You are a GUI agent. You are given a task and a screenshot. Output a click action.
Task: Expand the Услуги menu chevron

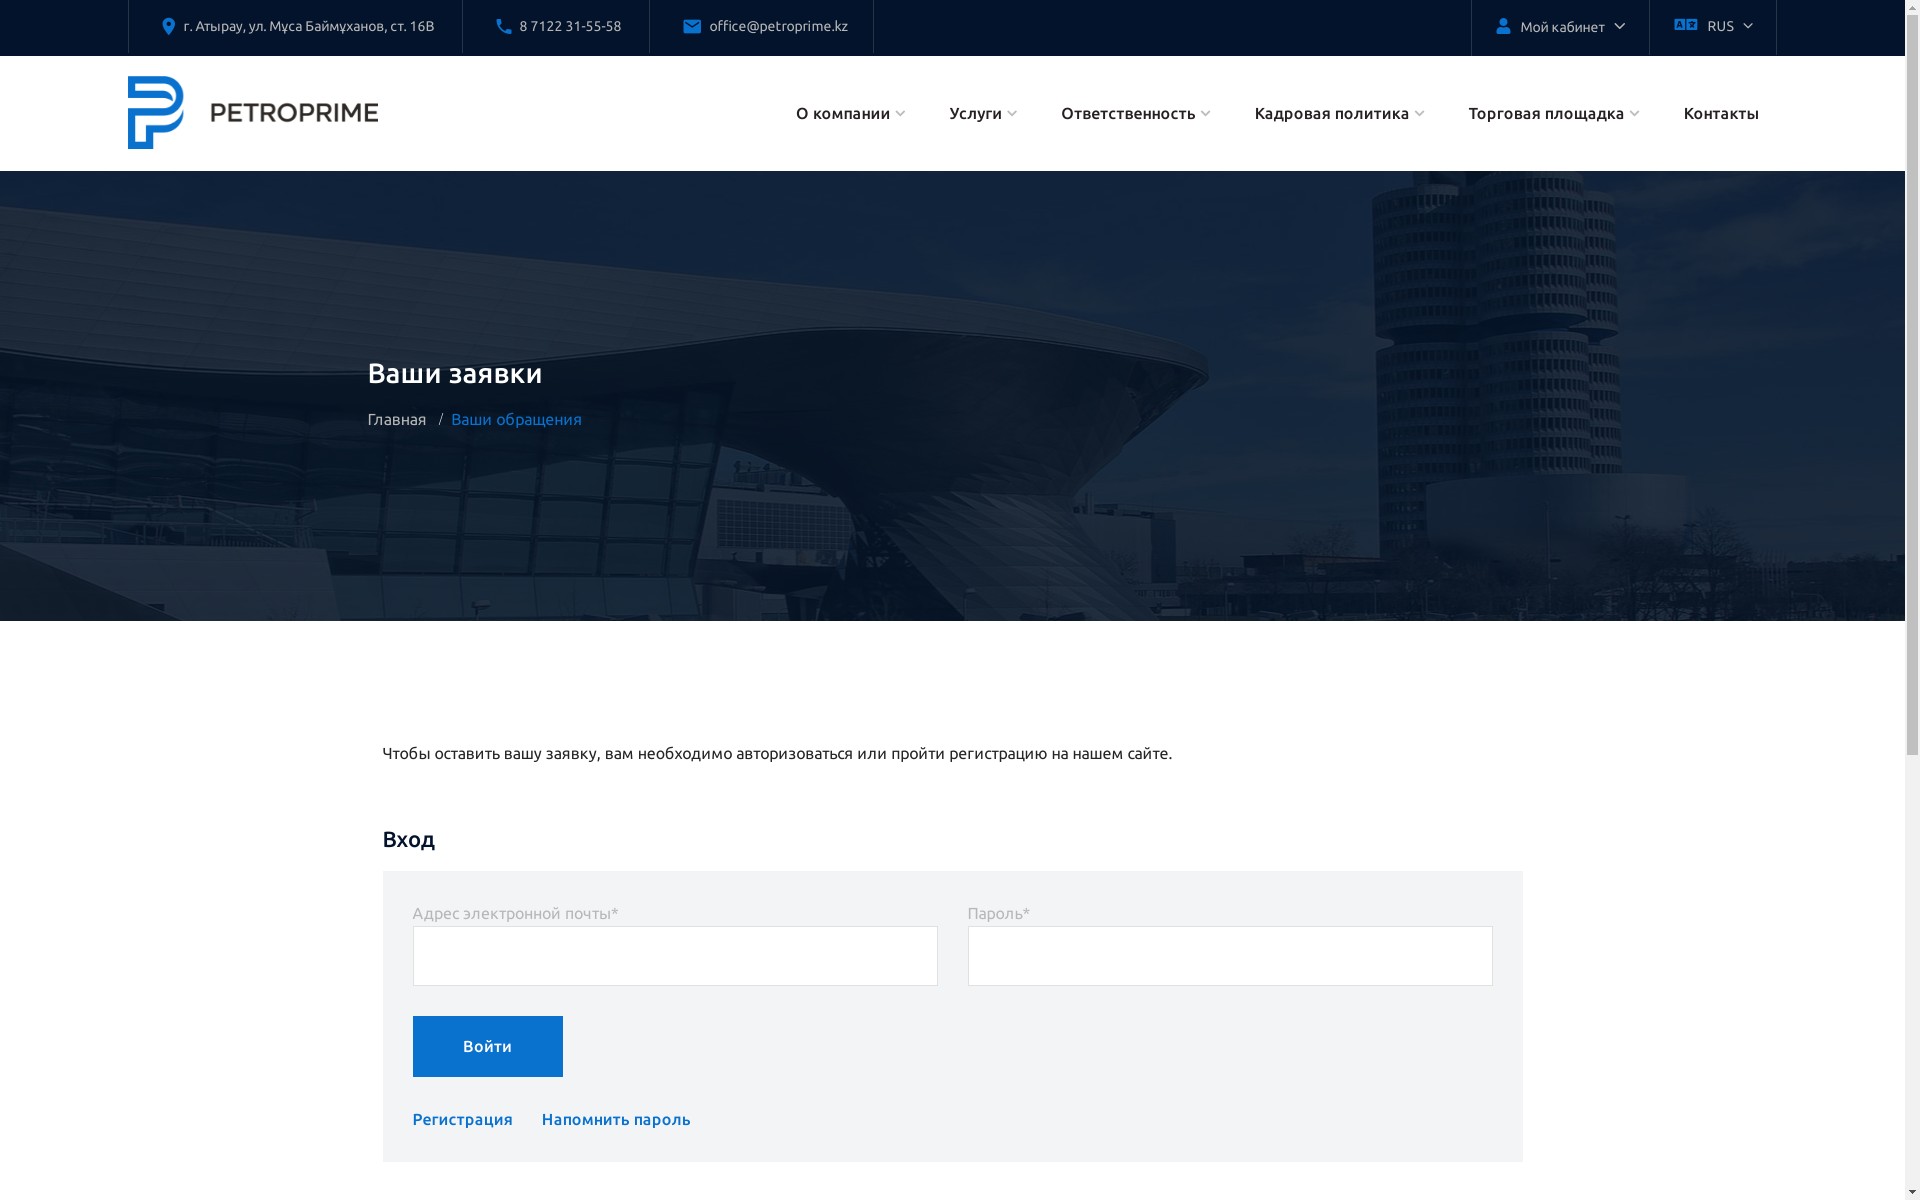pyautogui.click(x=1012, y=114)
